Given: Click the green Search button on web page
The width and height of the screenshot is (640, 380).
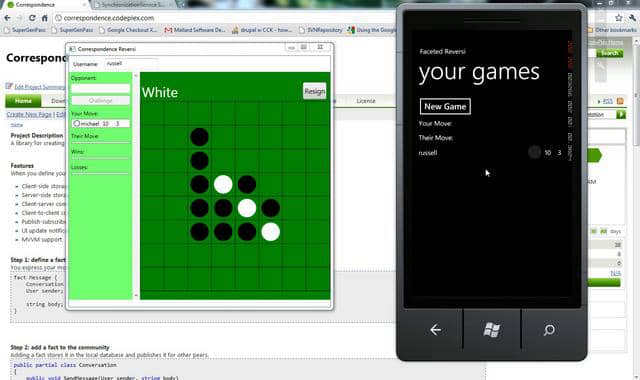Looking at the screenshot, I should tap(609, 53).
